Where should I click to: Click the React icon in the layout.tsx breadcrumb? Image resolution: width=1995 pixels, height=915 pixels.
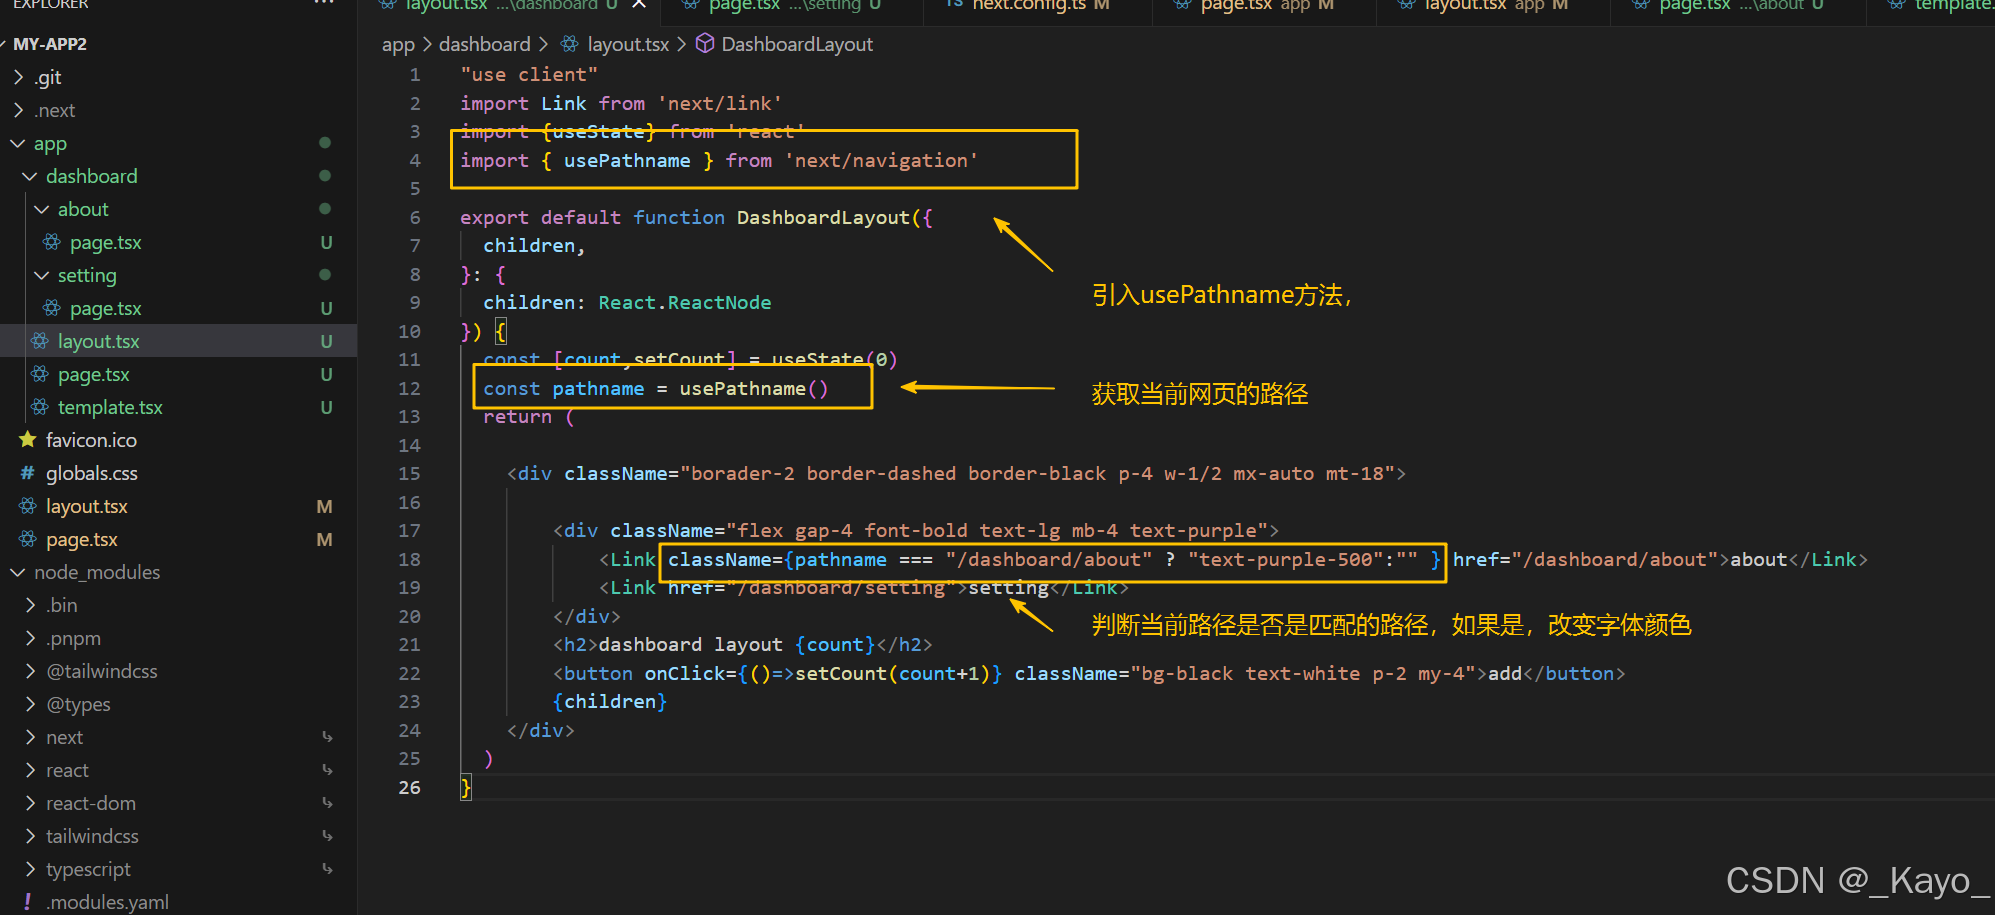point(568,43)
